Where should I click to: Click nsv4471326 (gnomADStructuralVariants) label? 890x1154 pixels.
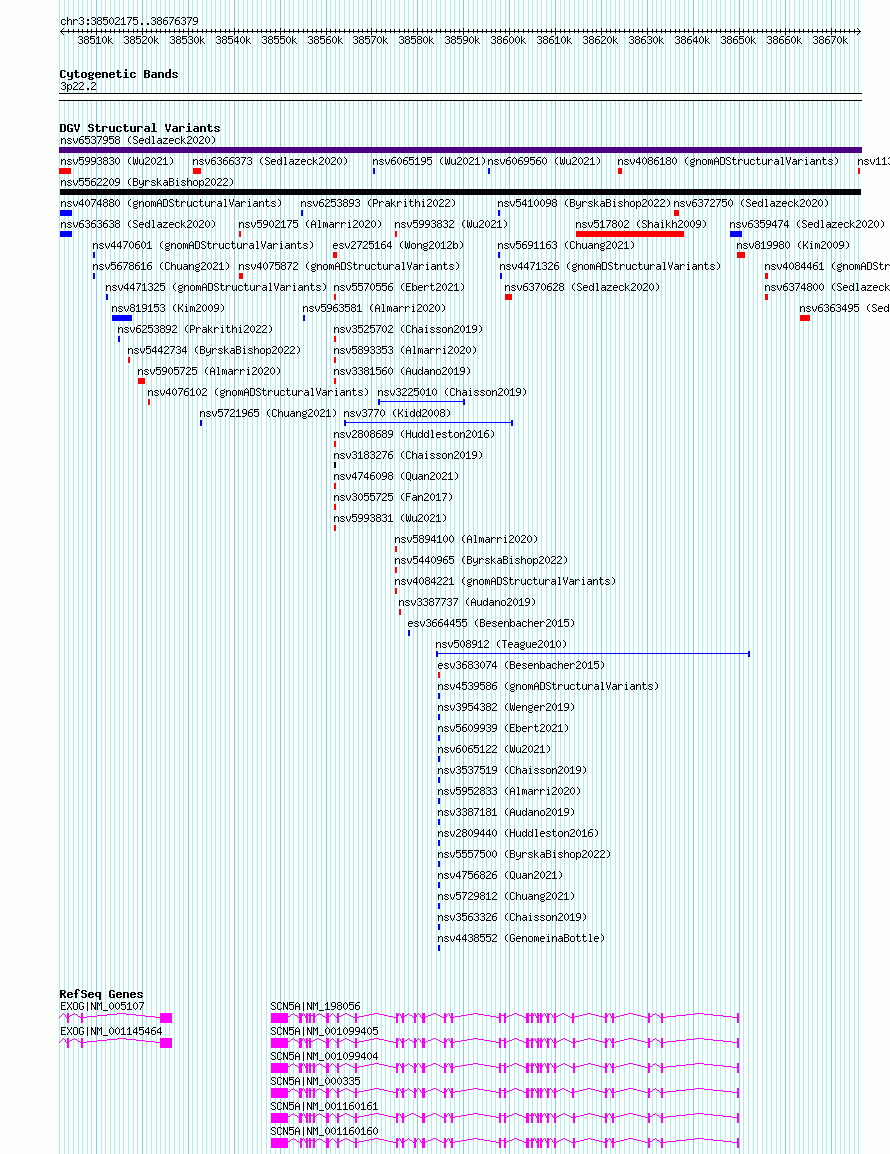tap(610, 266)
